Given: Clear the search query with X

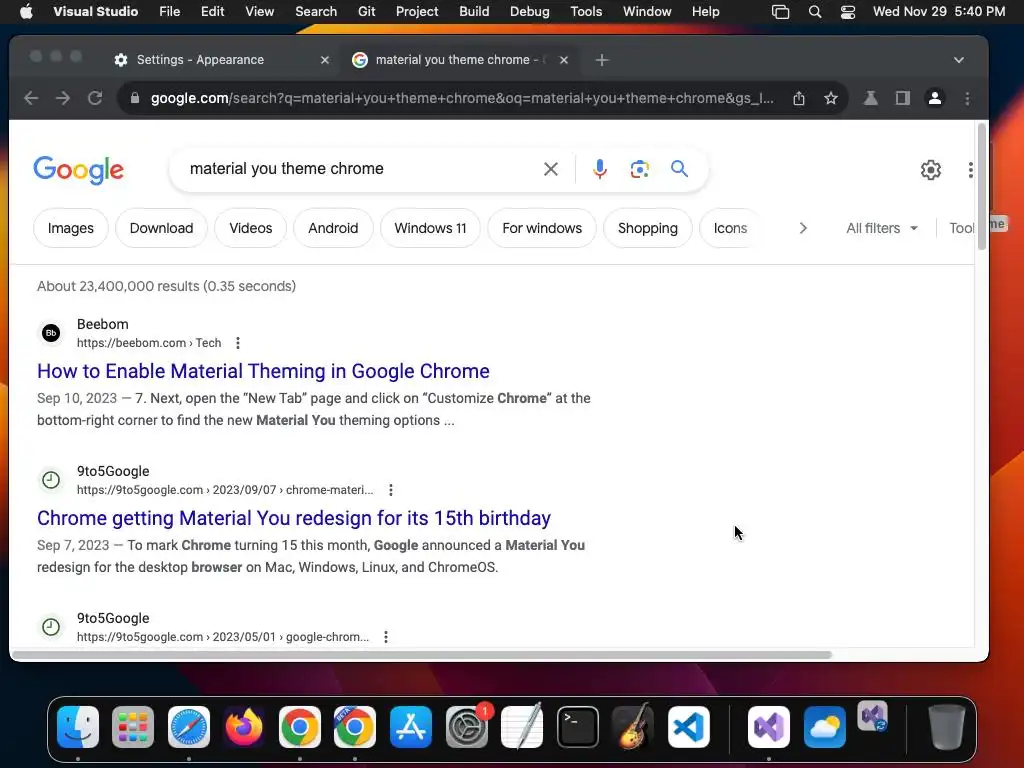Looking at the screenshot, I should coord(551,169).
